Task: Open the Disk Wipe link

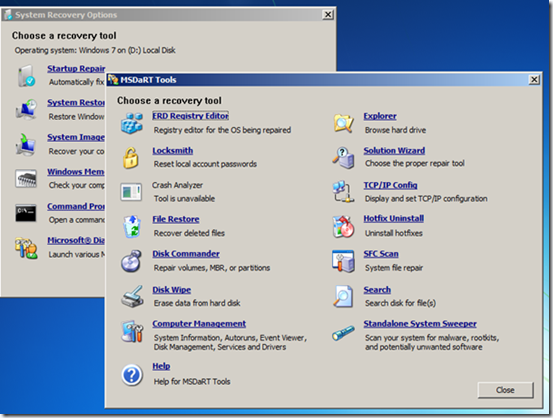Action: (172, 290)
